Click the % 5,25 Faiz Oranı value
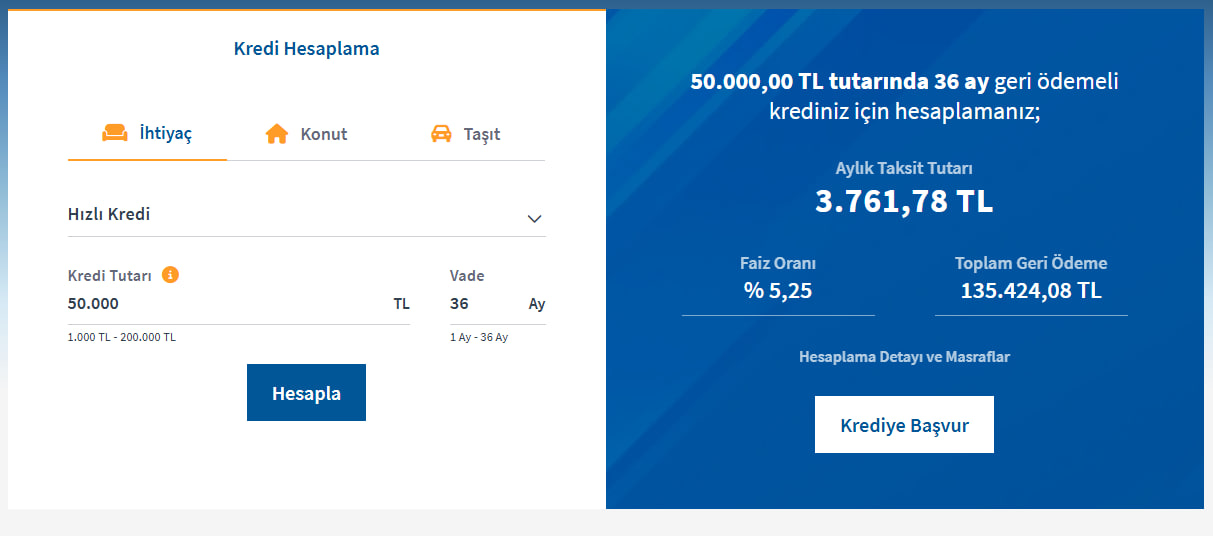The height and width of the screenshot is (536, 1213). coord(778,291)
